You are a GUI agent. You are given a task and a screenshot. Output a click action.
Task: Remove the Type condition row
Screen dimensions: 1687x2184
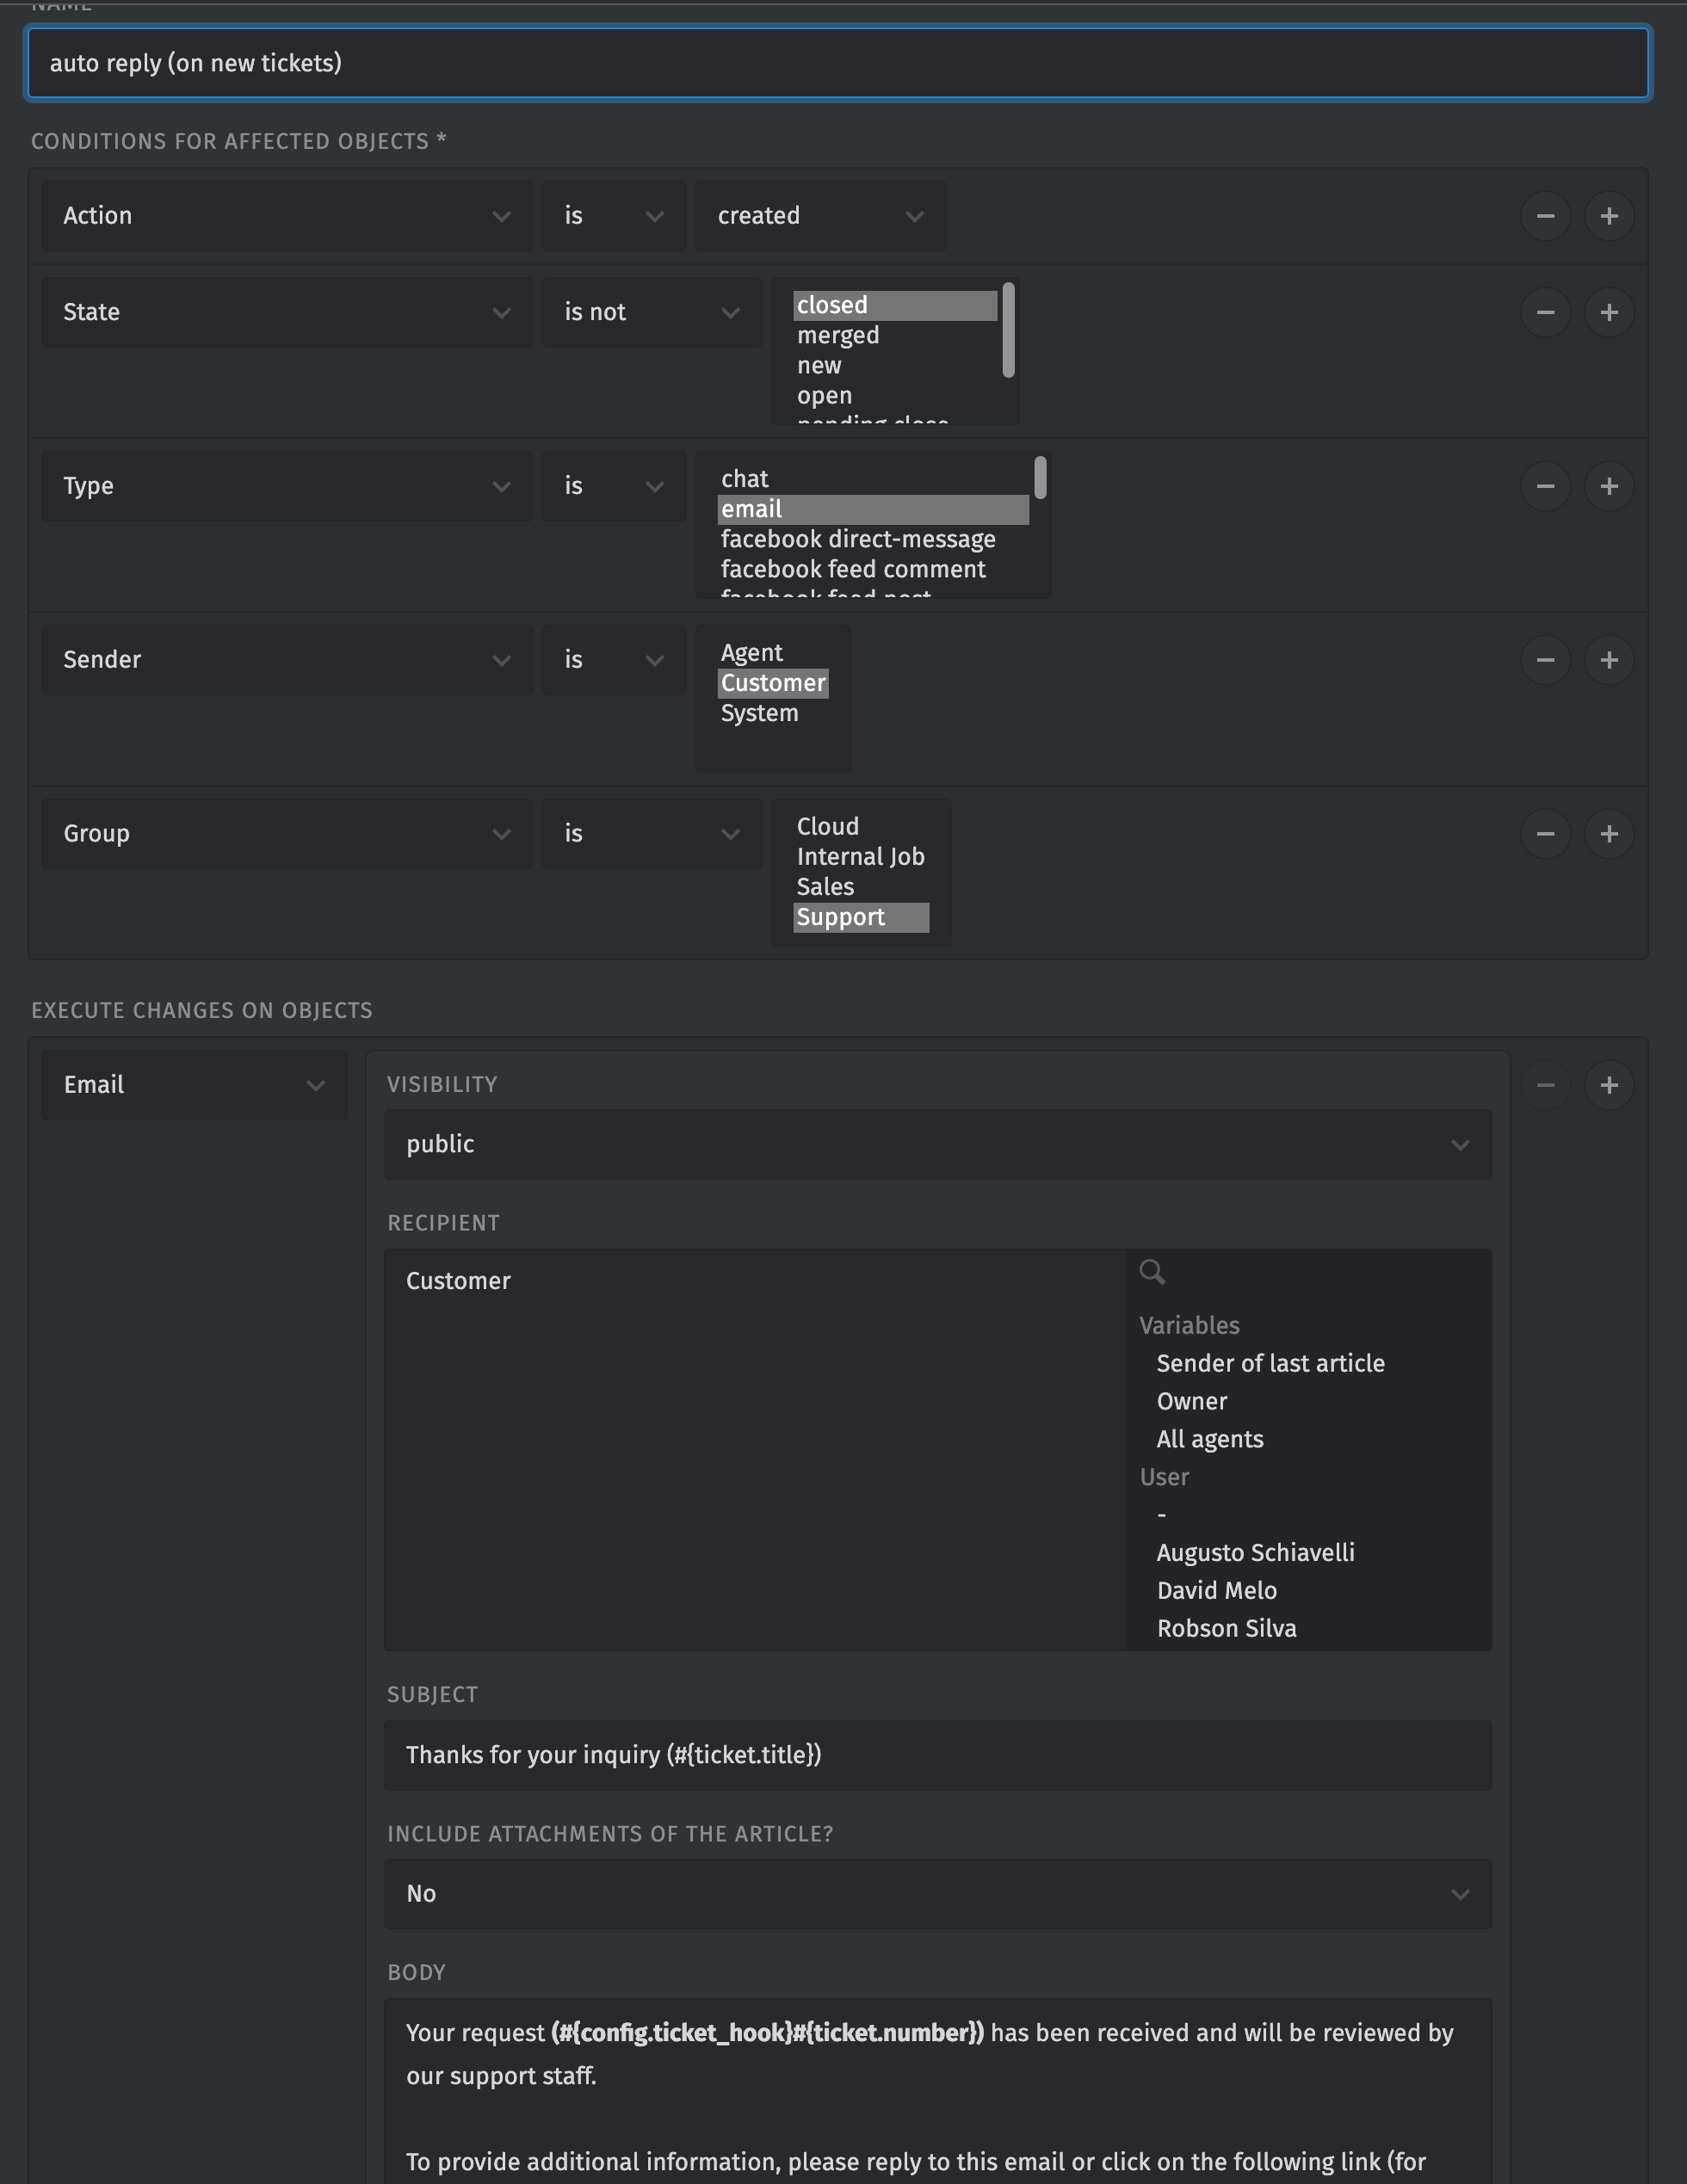coord(1545,486)
